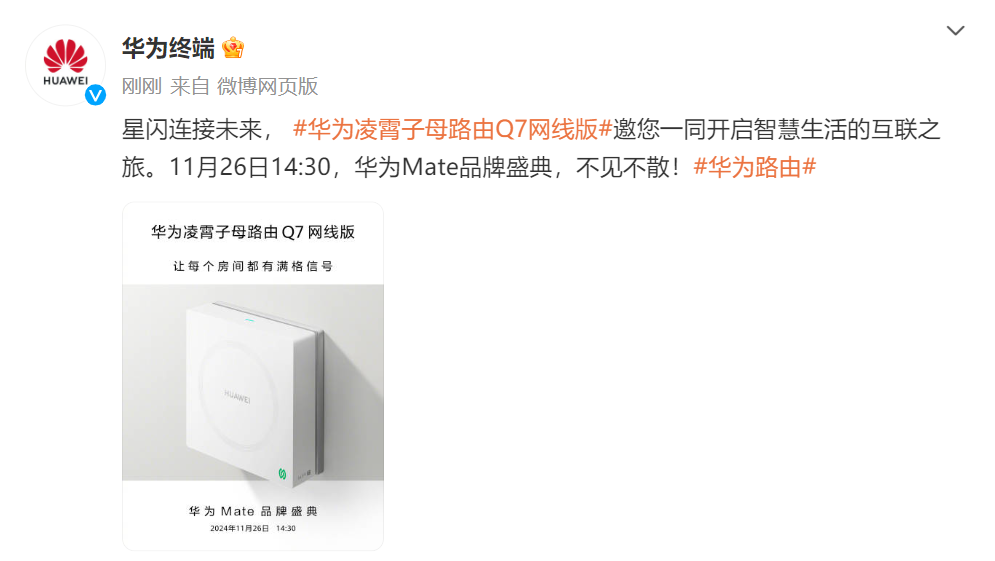Click the 2024年11月26日 14:30 date in poster
995x561 pixels.
click(253, 528)
